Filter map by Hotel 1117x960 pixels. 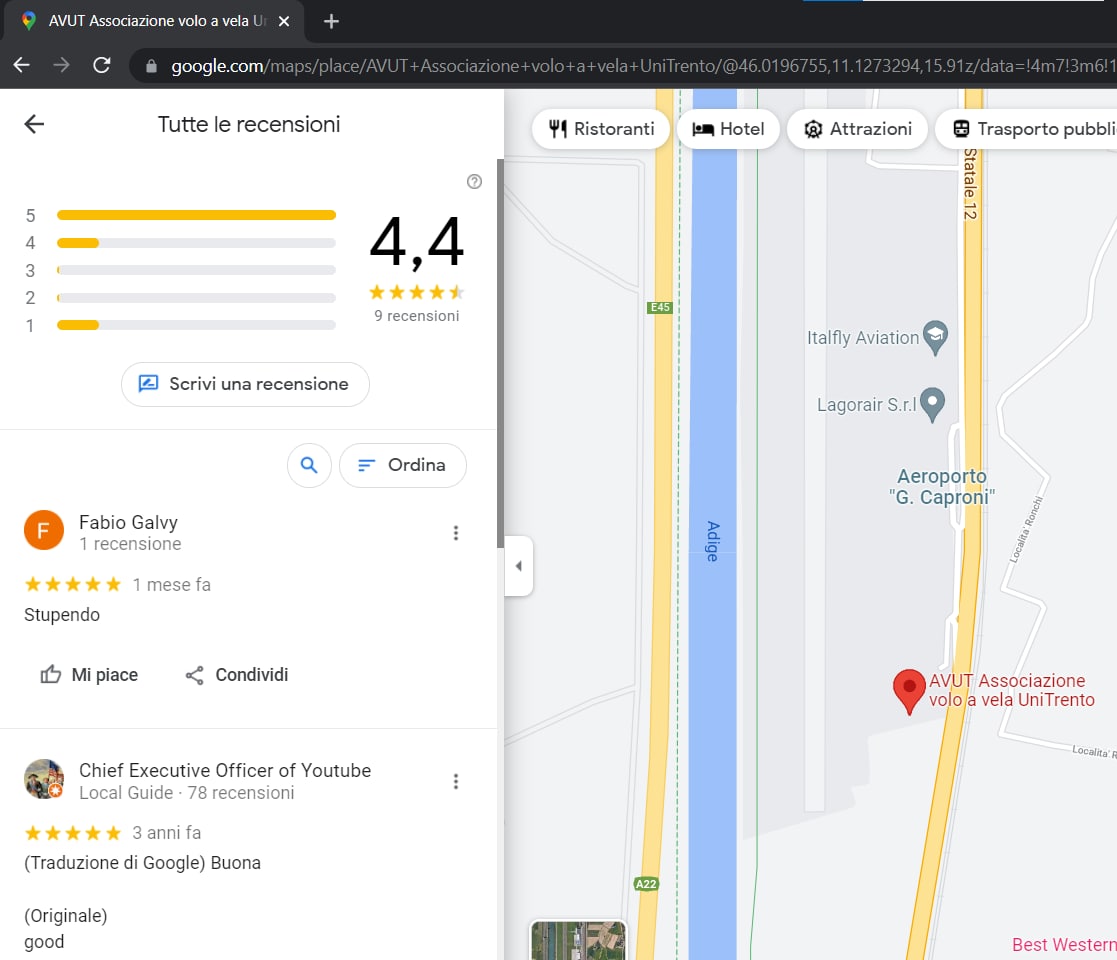click(x=728, y=129)
